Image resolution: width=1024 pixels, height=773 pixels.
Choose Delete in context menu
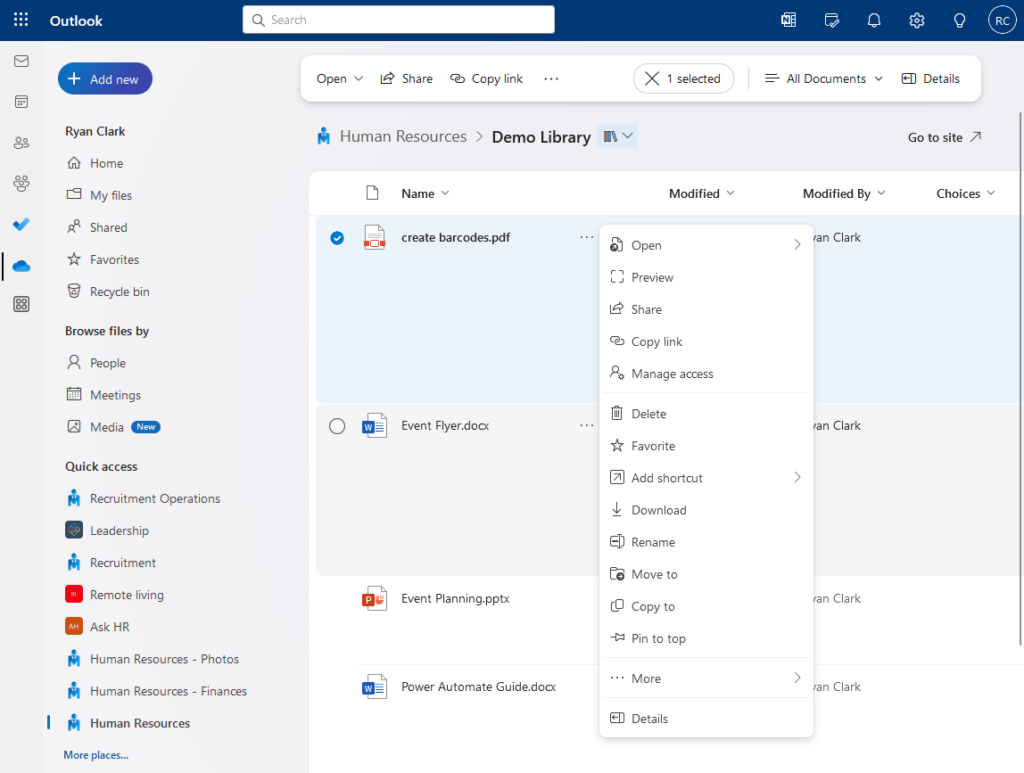[x=706, y=413]
